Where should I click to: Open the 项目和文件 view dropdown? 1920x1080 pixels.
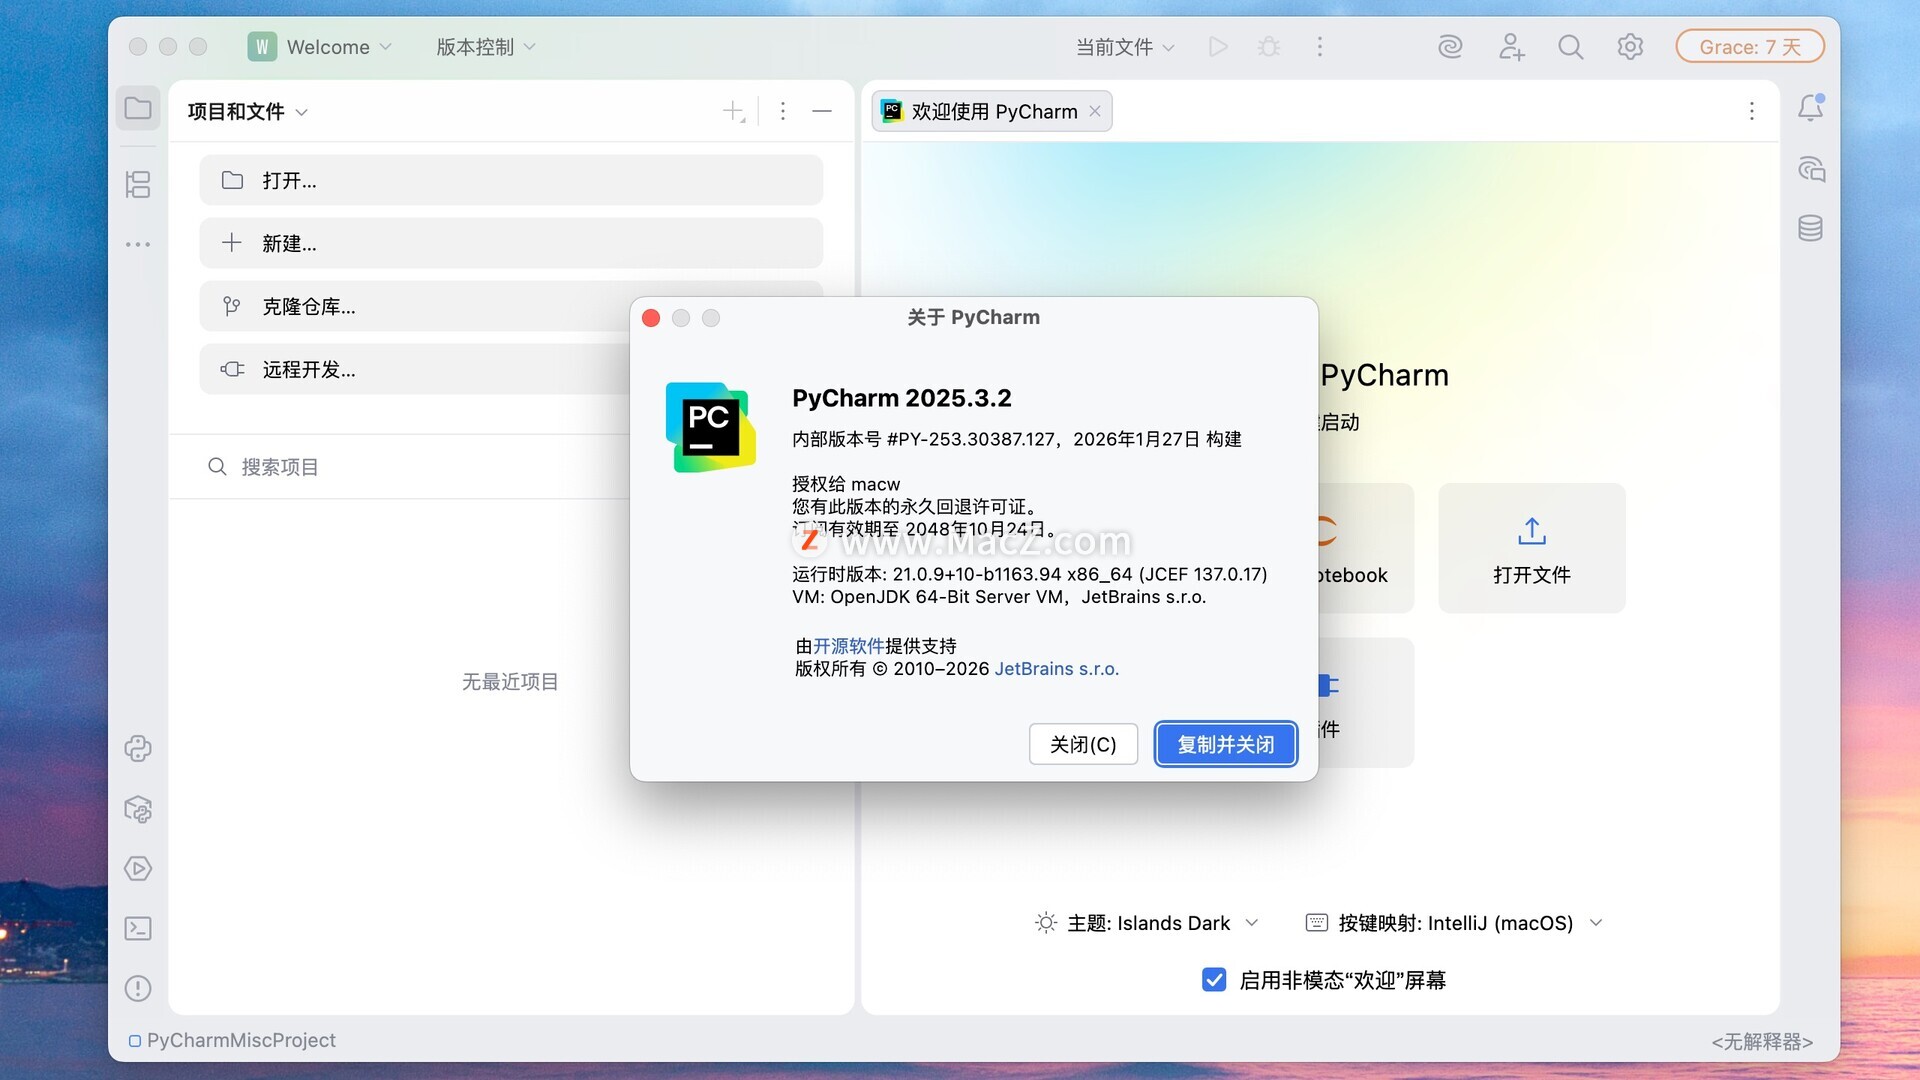[x=247, y=111]
